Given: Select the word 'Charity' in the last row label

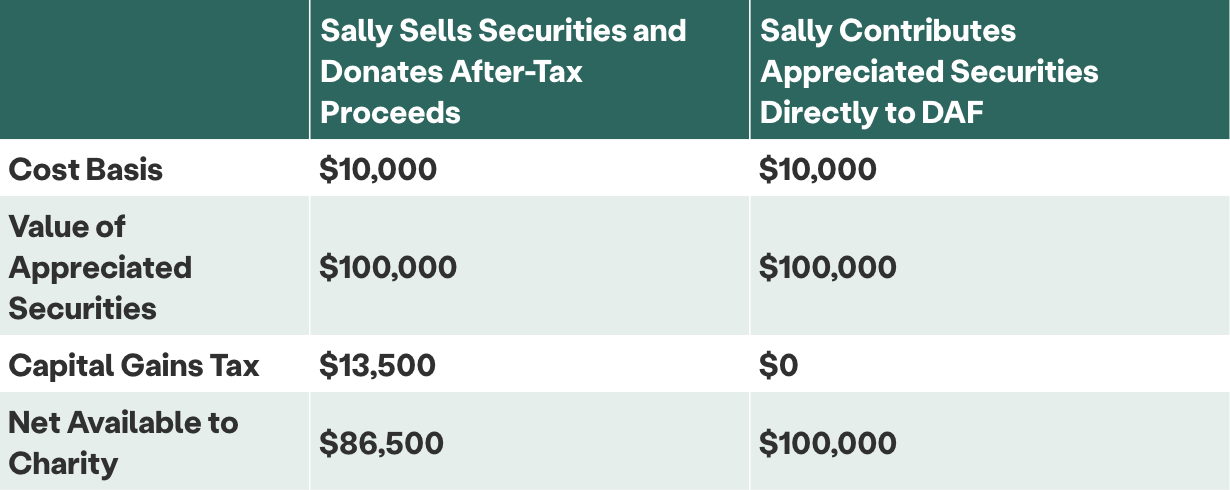Looking at the screenshot, I should pyautogui.click(x=64, y=464).
